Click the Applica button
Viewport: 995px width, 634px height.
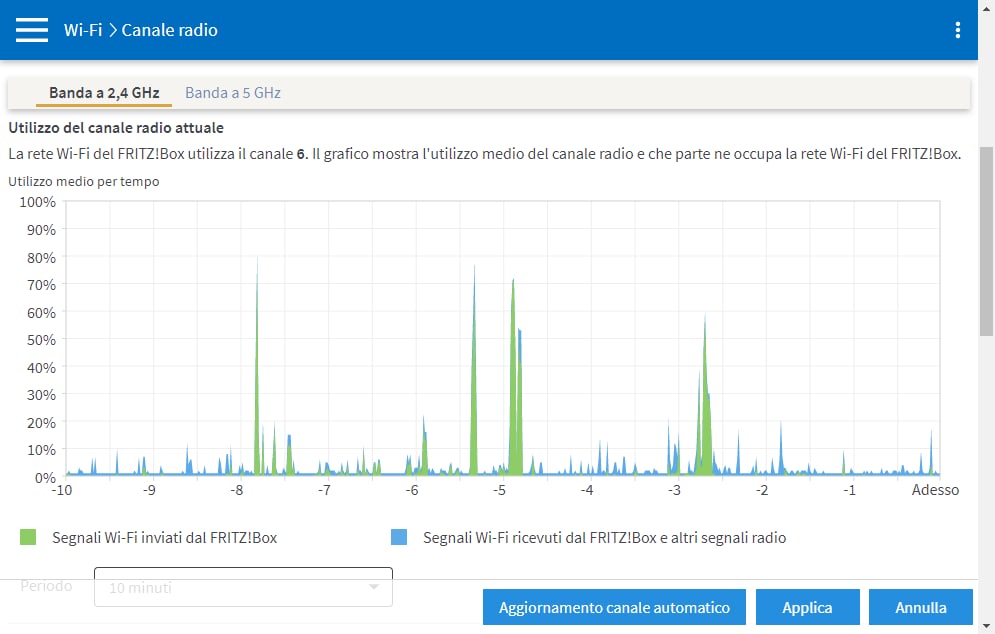coord(807,607)
